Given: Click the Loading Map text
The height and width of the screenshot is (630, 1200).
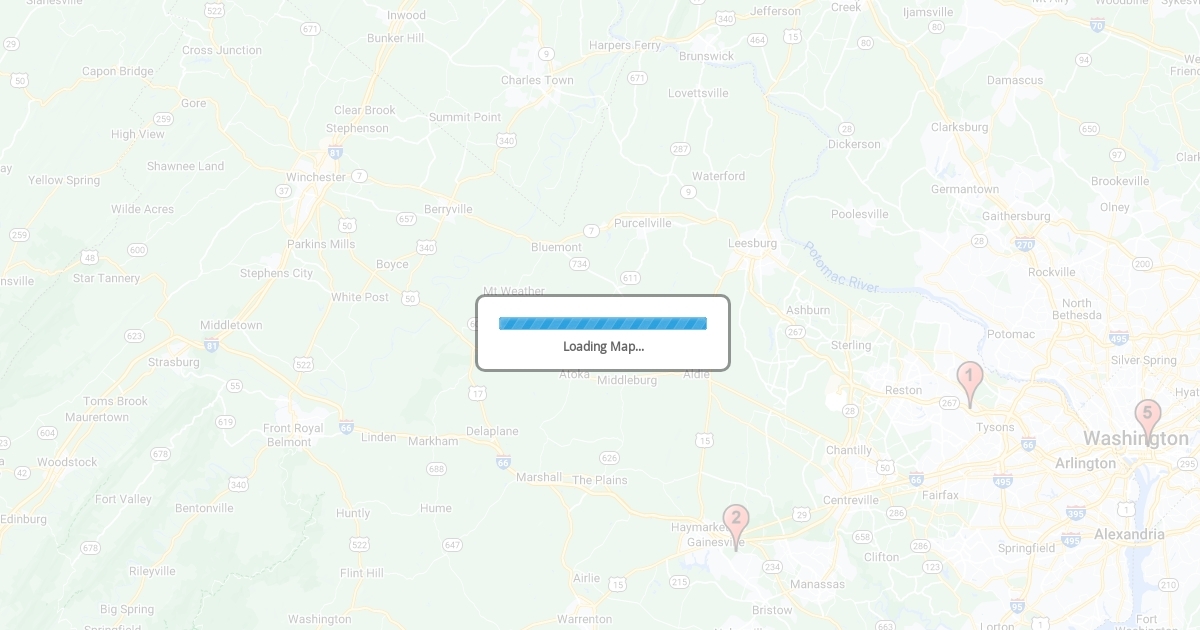Looking at the screenshot, I should [603, 346].
